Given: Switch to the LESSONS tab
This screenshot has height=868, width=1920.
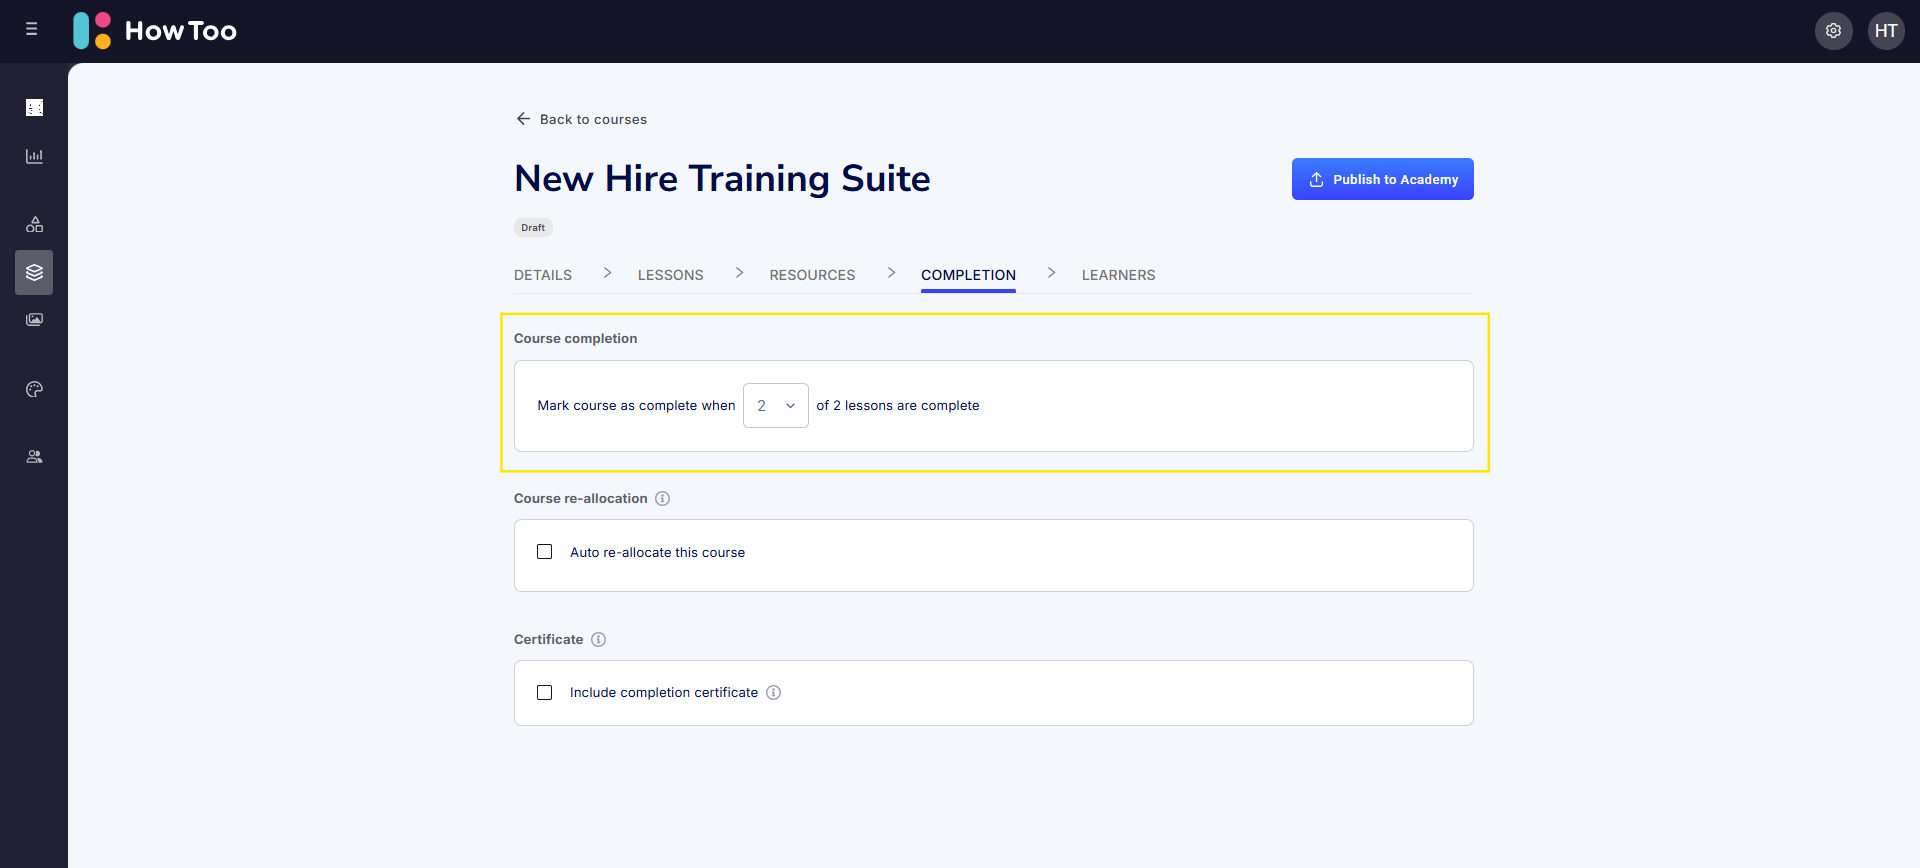Looking at the screenshot, I should pyautogui.click(x=670, y=275).
